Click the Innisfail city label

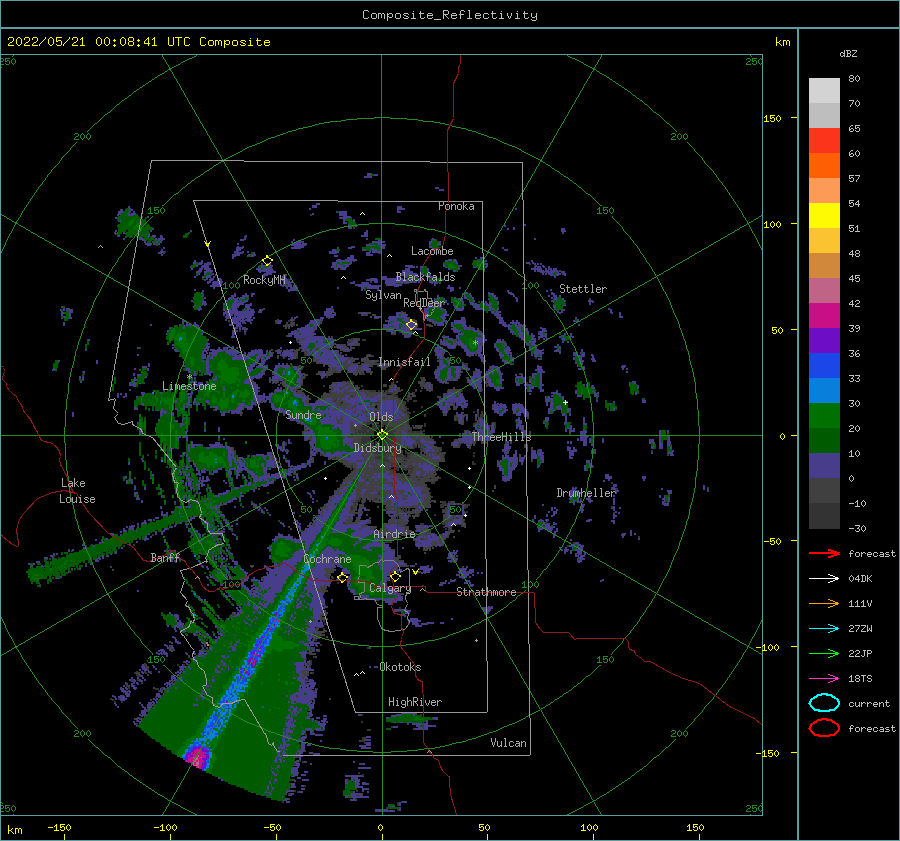tap(404, 362)
